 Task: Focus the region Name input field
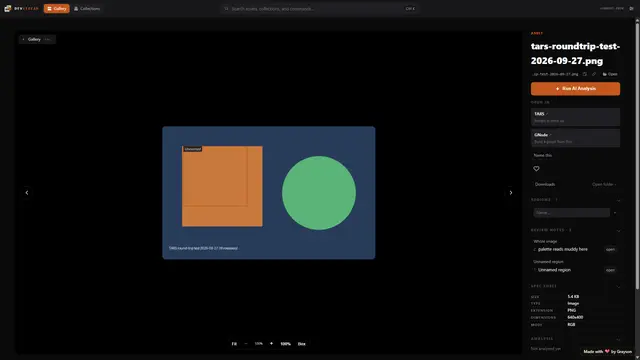[x=571, y=213]
